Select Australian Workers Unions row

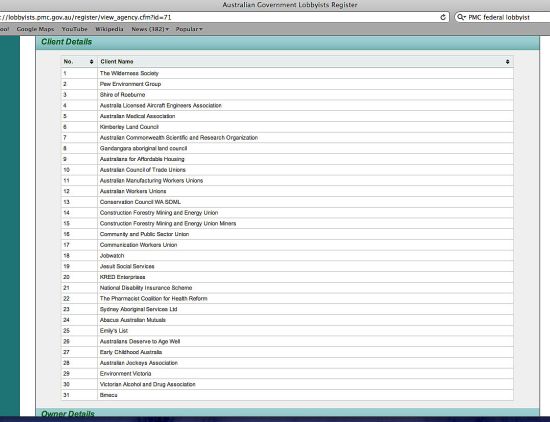(287, 191)
